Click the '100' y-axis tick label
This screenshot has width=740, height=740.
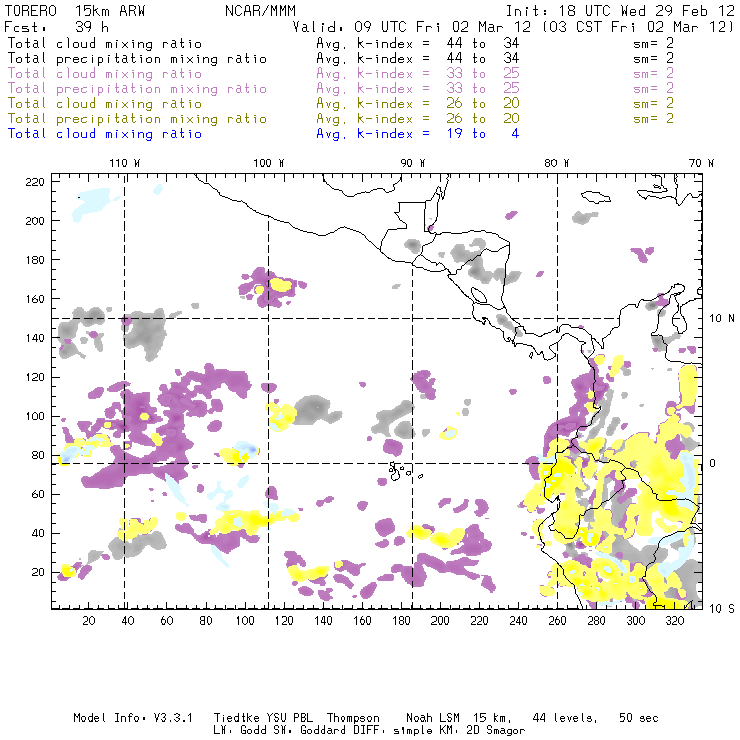click(35, 416)
